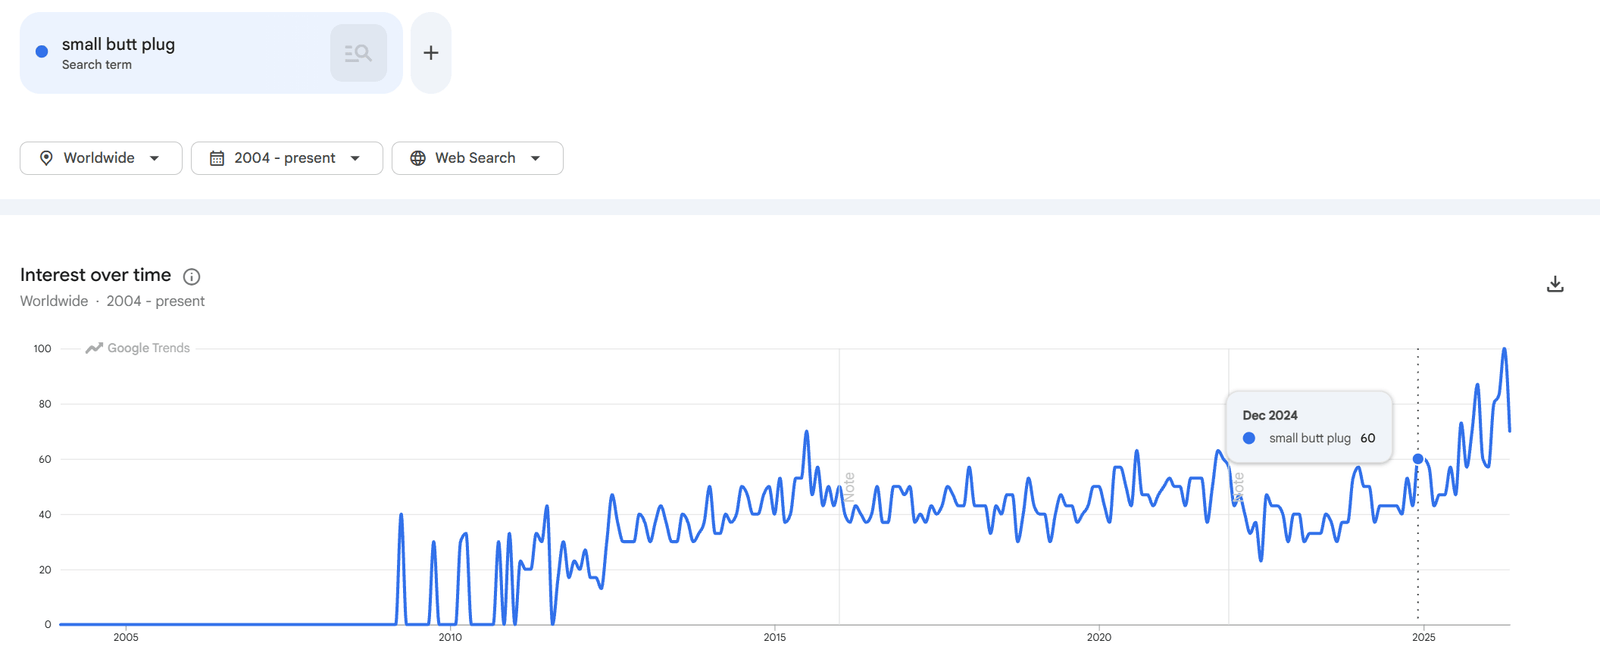Image resolution: width=1600 pixels, height=668 pixels.
Task: Click the 40 y-axis value
Action: 45,515
